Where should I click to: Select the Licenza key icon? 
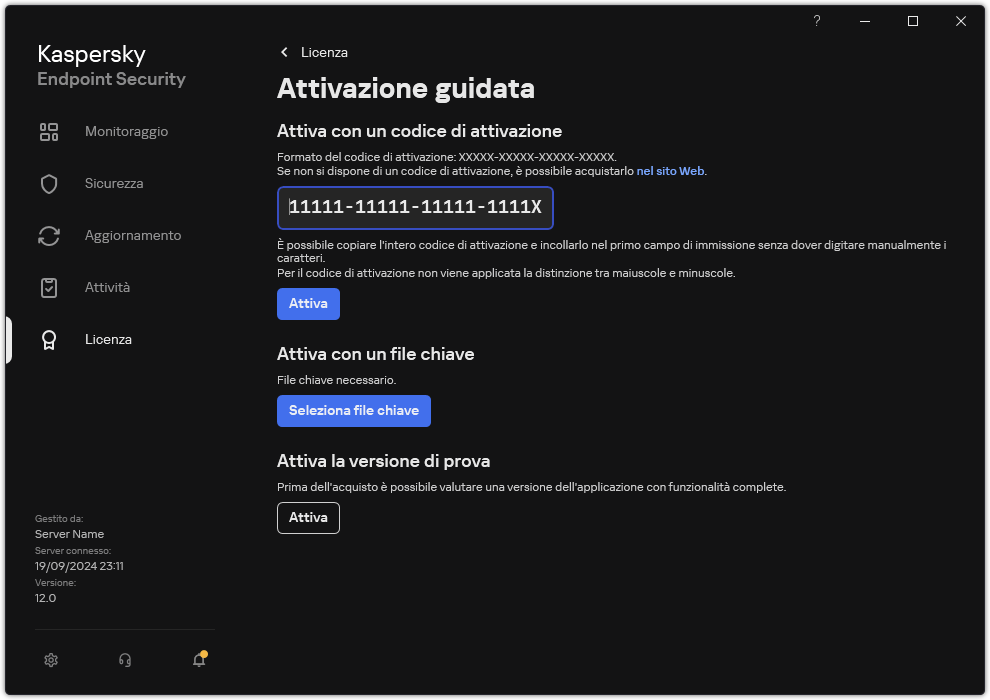click(x=49, y=339)
